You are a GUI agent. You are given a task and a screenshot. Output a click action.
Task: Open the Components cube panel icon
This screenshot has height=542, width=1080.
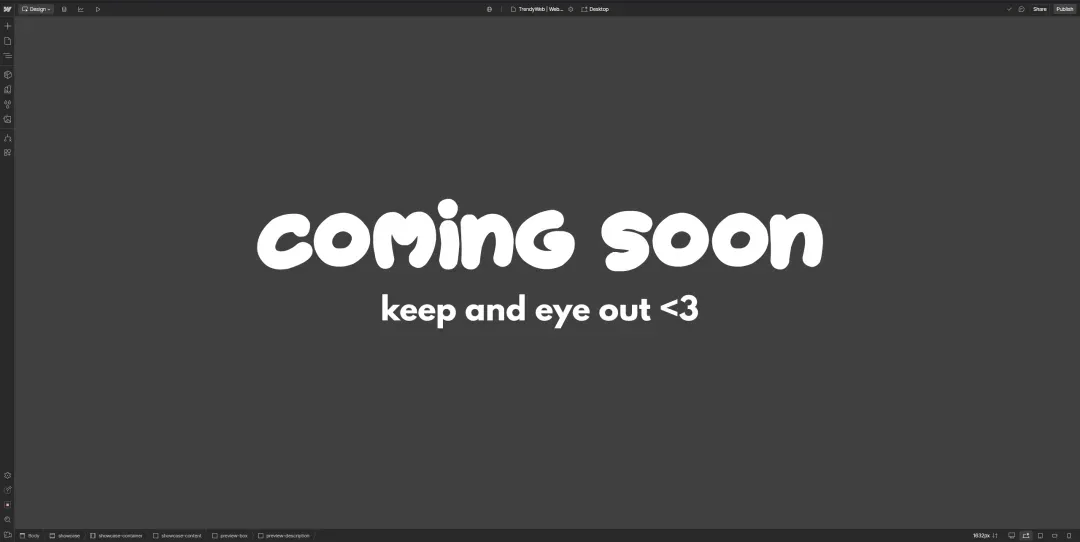pyautogui.click(x=8, y=74)
